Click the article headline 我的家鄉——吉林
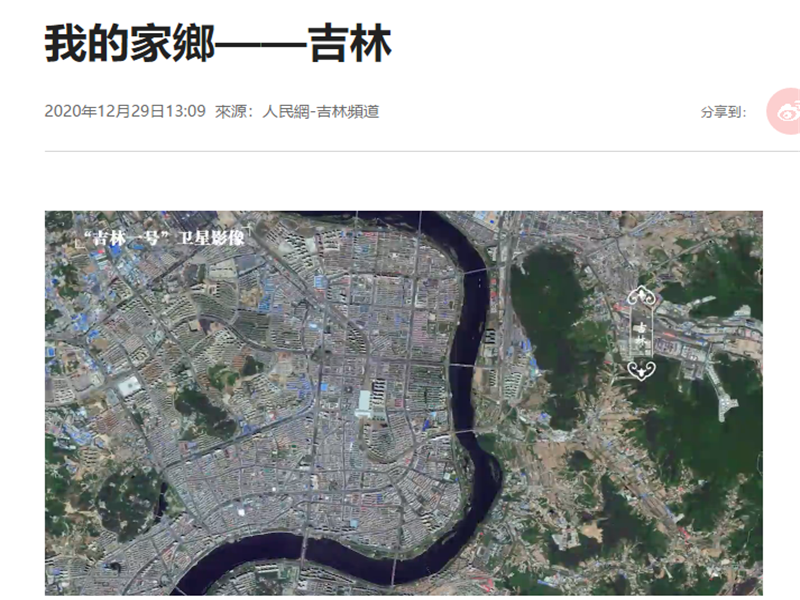 218,44
